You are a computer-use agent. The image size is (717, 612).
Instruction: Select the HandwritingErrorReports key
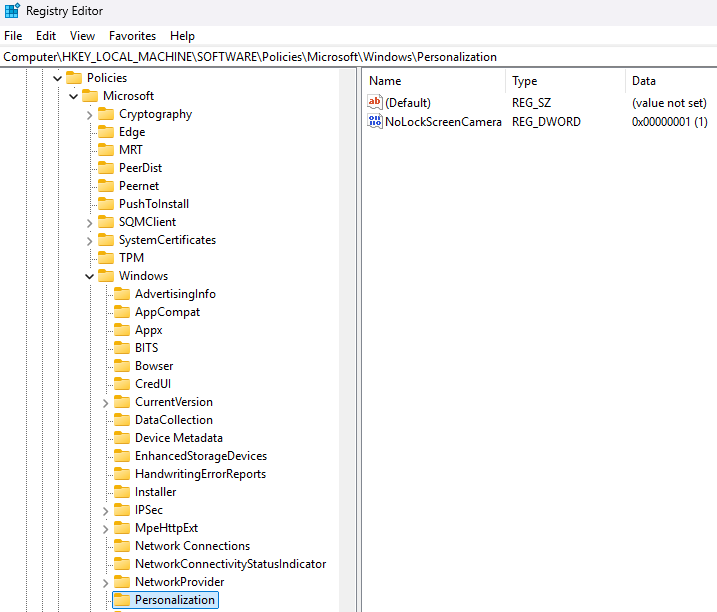tap(200, 473)
